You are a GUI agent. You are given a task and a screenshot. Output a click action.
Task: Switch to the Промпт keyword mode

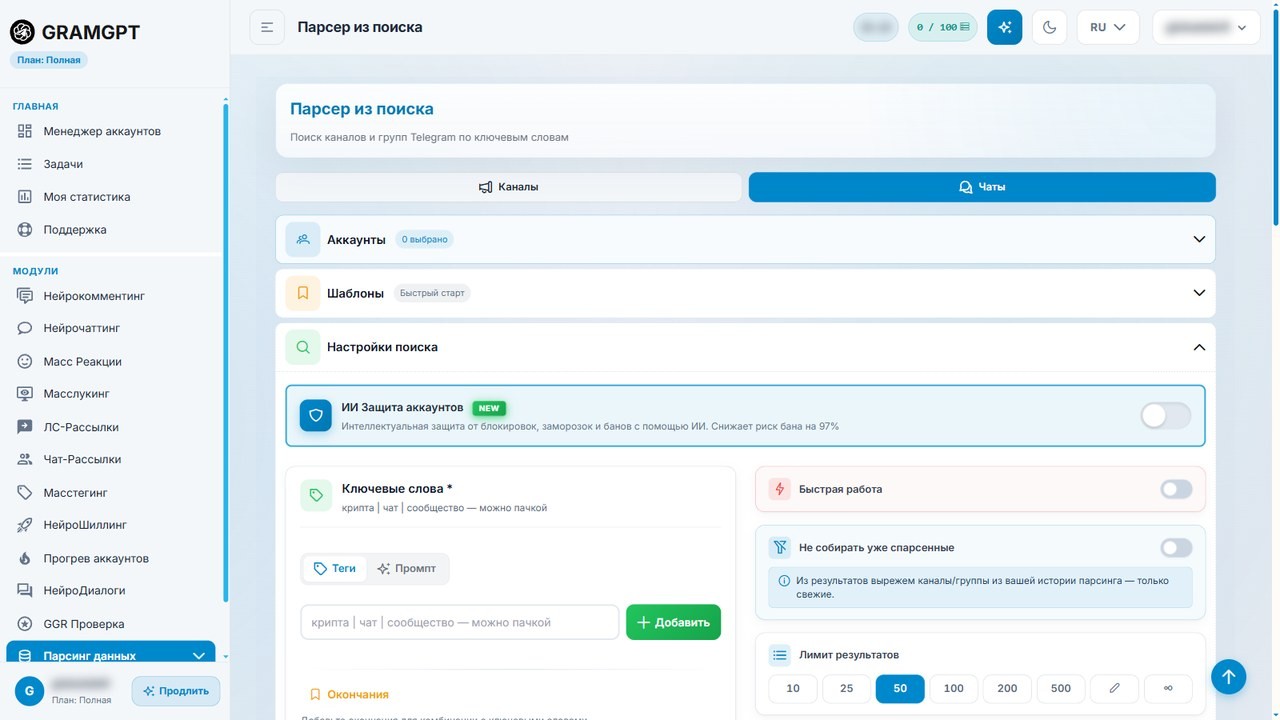coord(407,568)
